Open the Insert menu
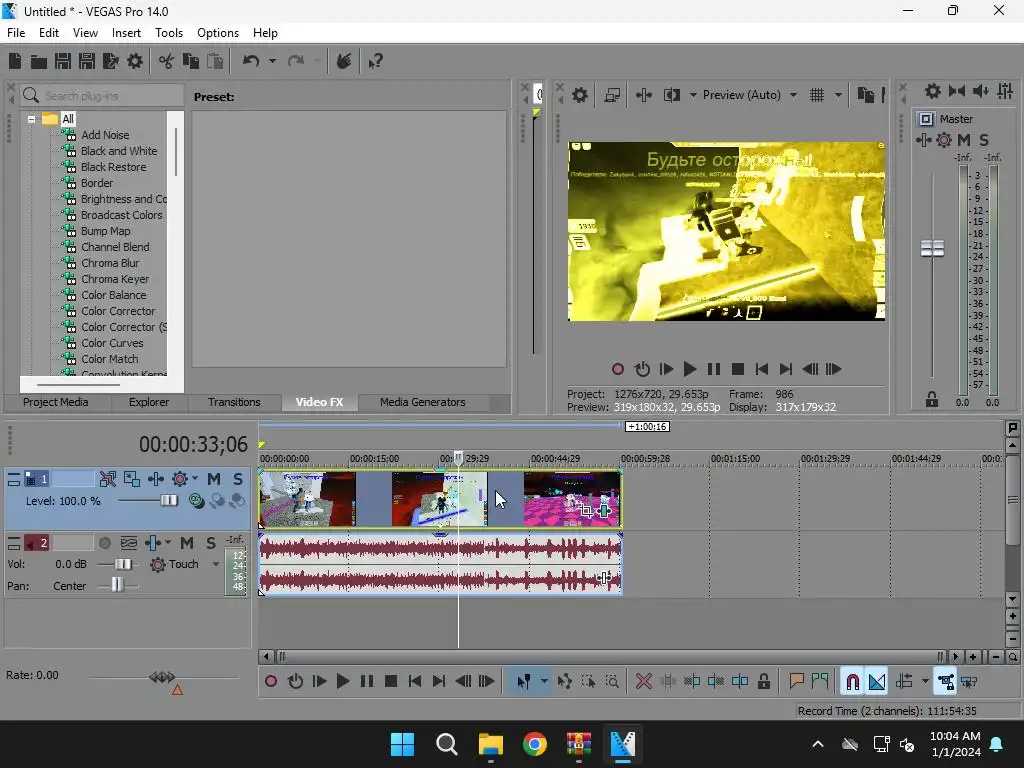 point(126,33)
